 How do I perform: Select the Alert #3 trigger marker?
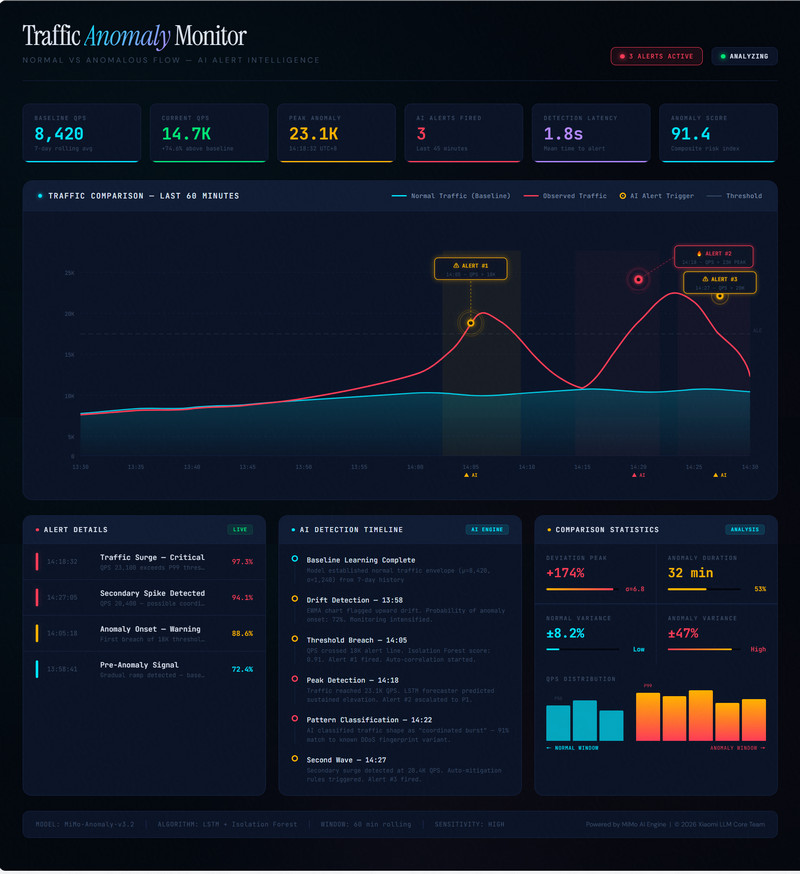tap(720, 297)
